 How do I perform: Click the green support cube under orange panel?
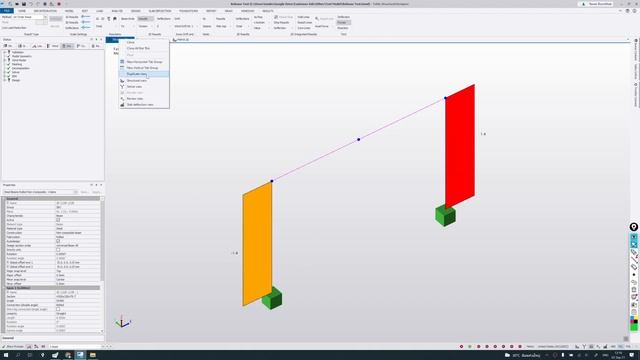coord(272,298)
